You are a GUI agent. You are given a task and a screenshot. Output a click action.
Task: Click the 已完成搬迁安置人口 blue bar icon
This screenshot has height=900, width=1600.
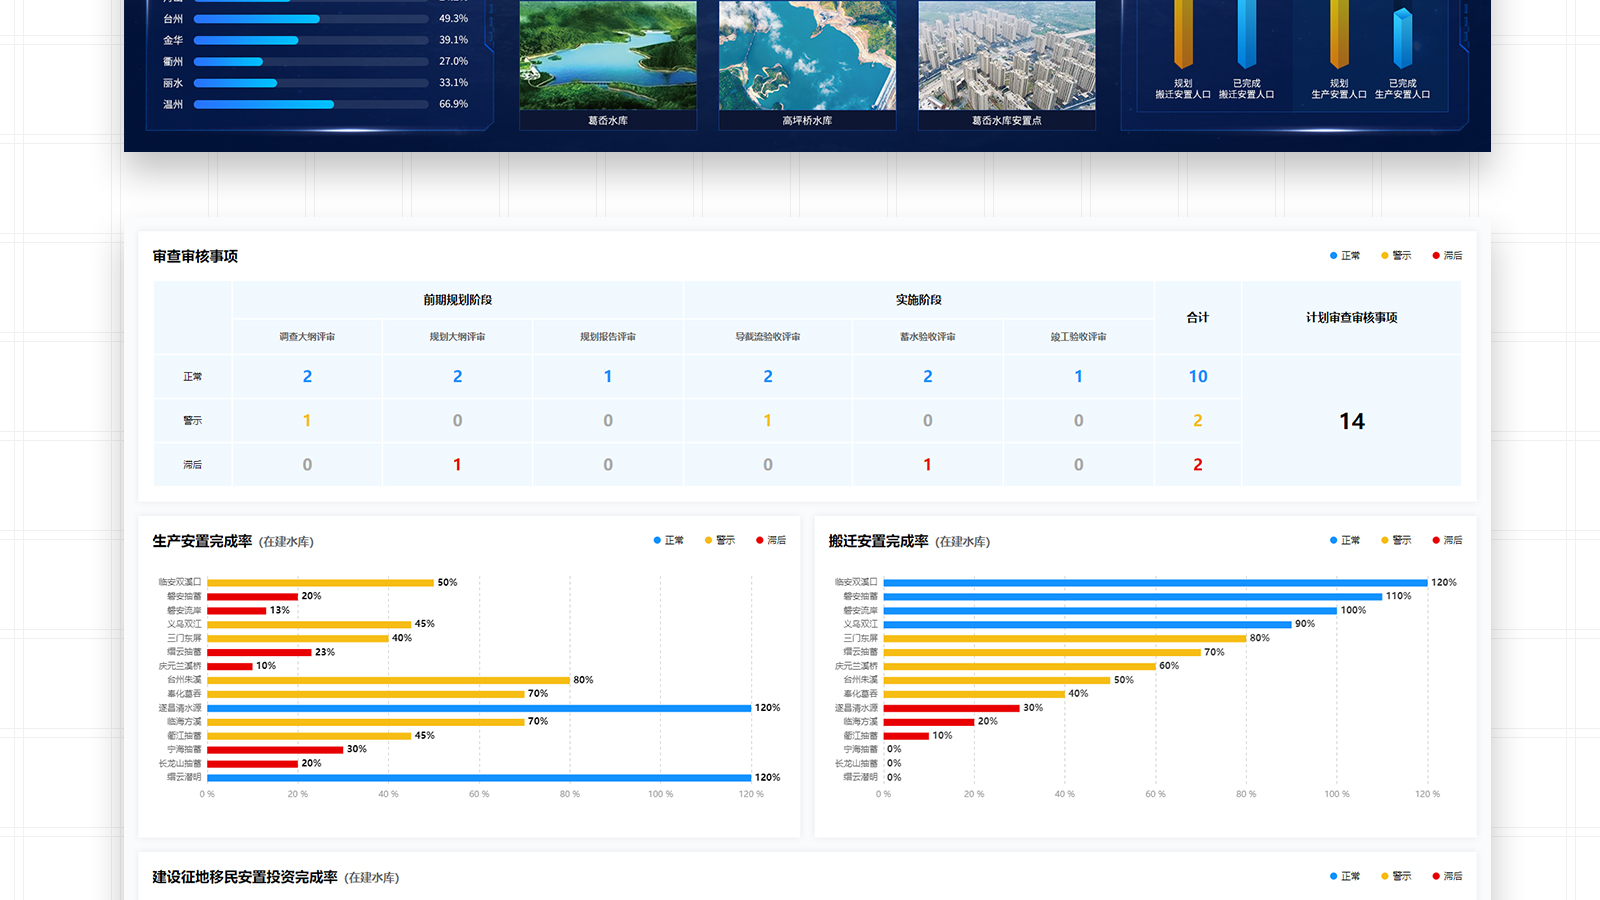[1246, 35]
